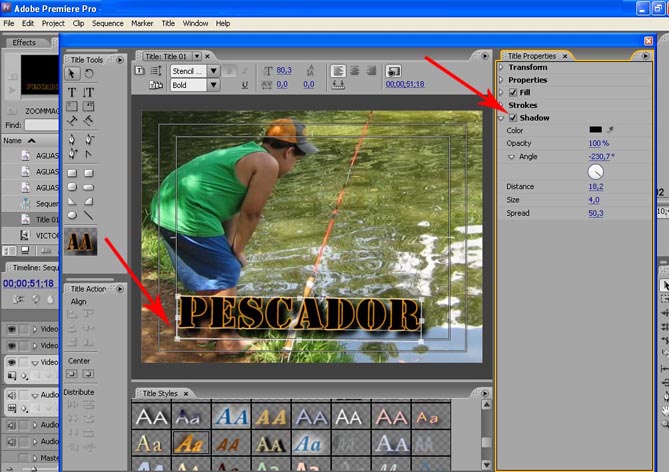
Task: Select the Rotation tool in Title Tools
Action: [87, 73]
